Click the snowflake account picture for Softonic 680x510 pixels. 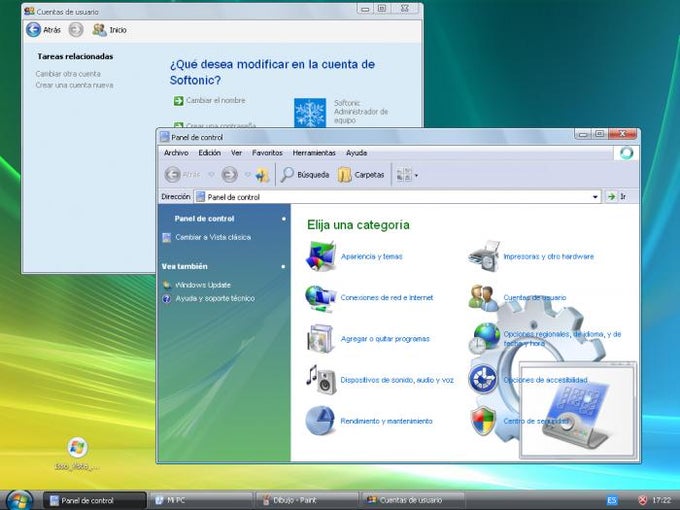click(310, 113)
